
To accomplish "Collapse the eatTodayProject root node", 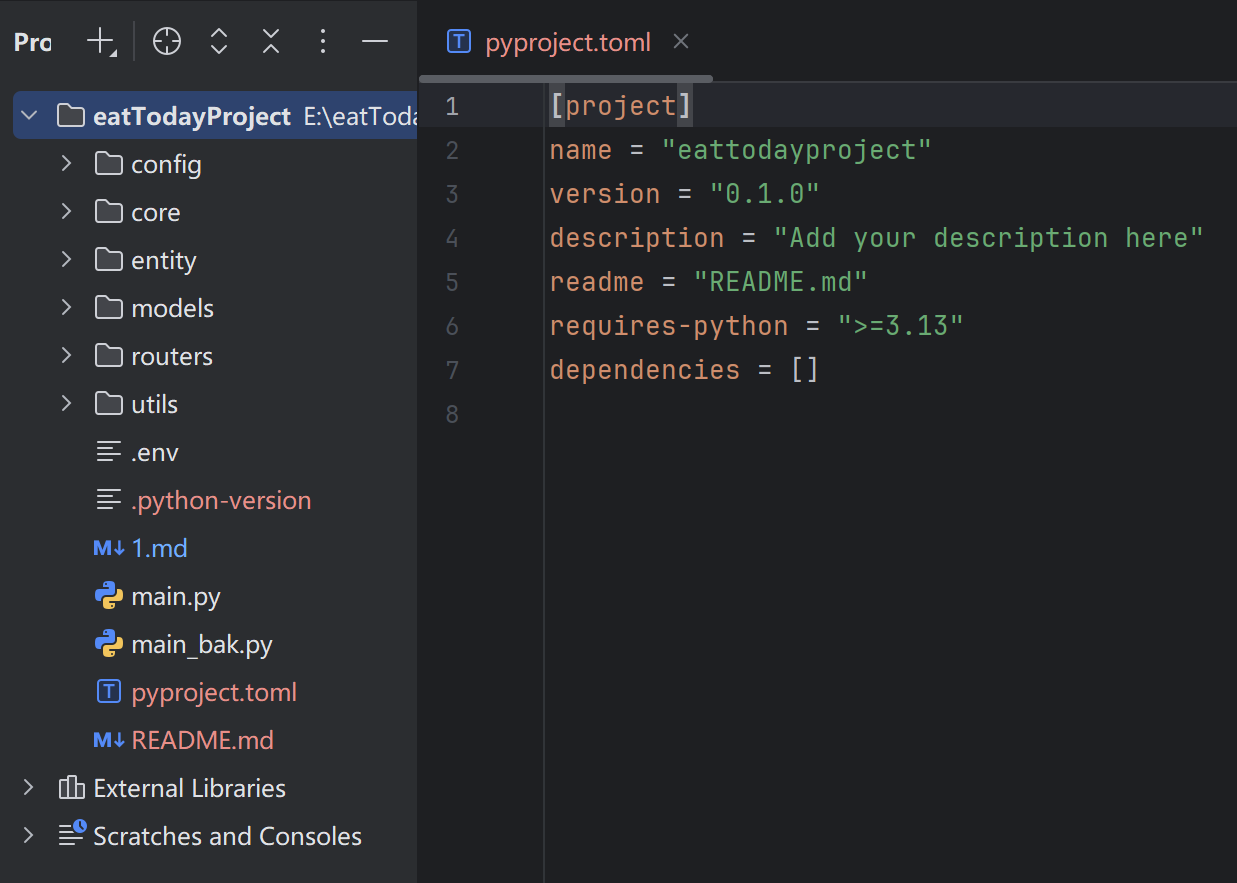I will tap(29, 116).
